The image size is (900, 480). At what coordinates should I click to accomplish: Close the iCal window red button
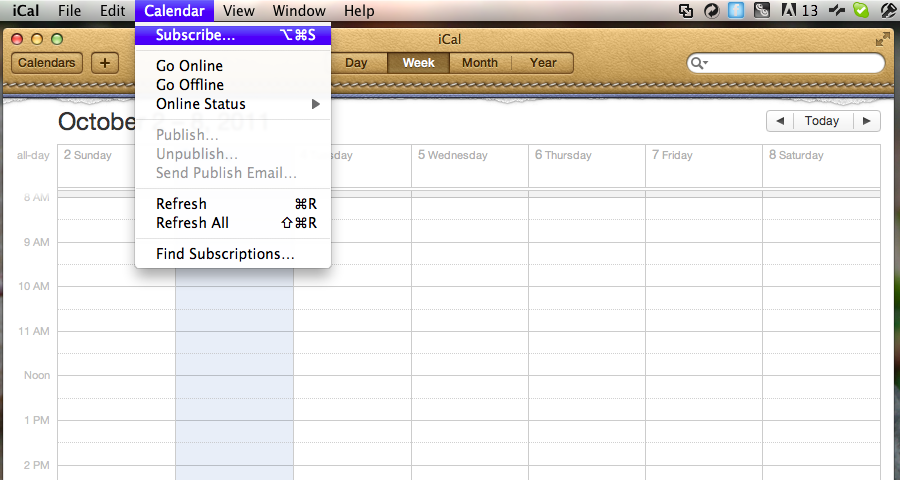pyautogui.click(x=17, y=39)
